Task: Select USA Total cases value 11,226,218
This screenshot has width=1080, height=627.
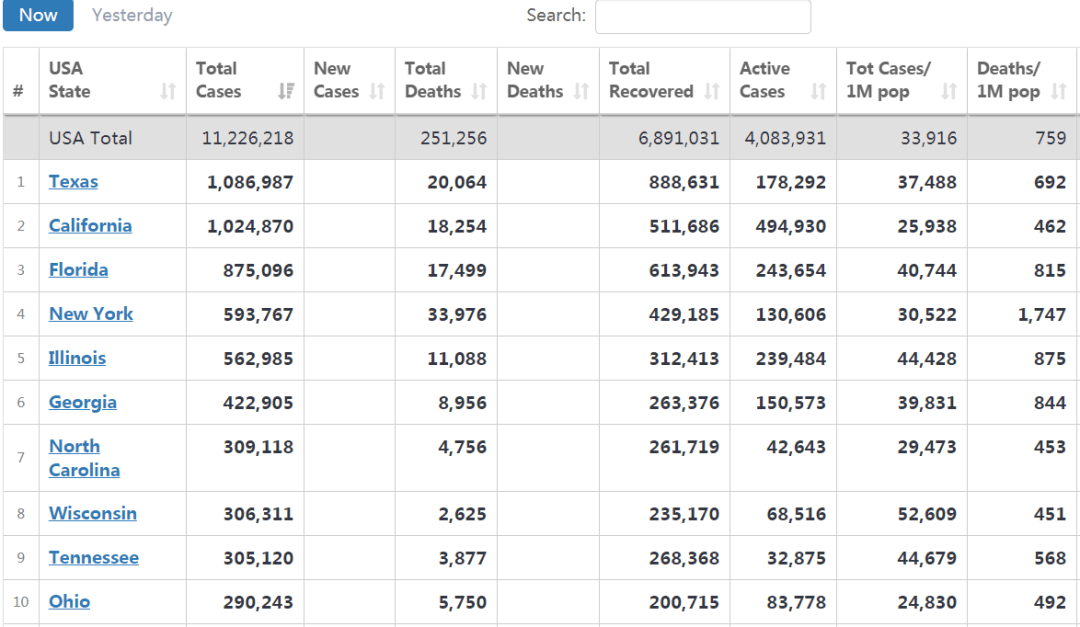Action: (248, 138)
